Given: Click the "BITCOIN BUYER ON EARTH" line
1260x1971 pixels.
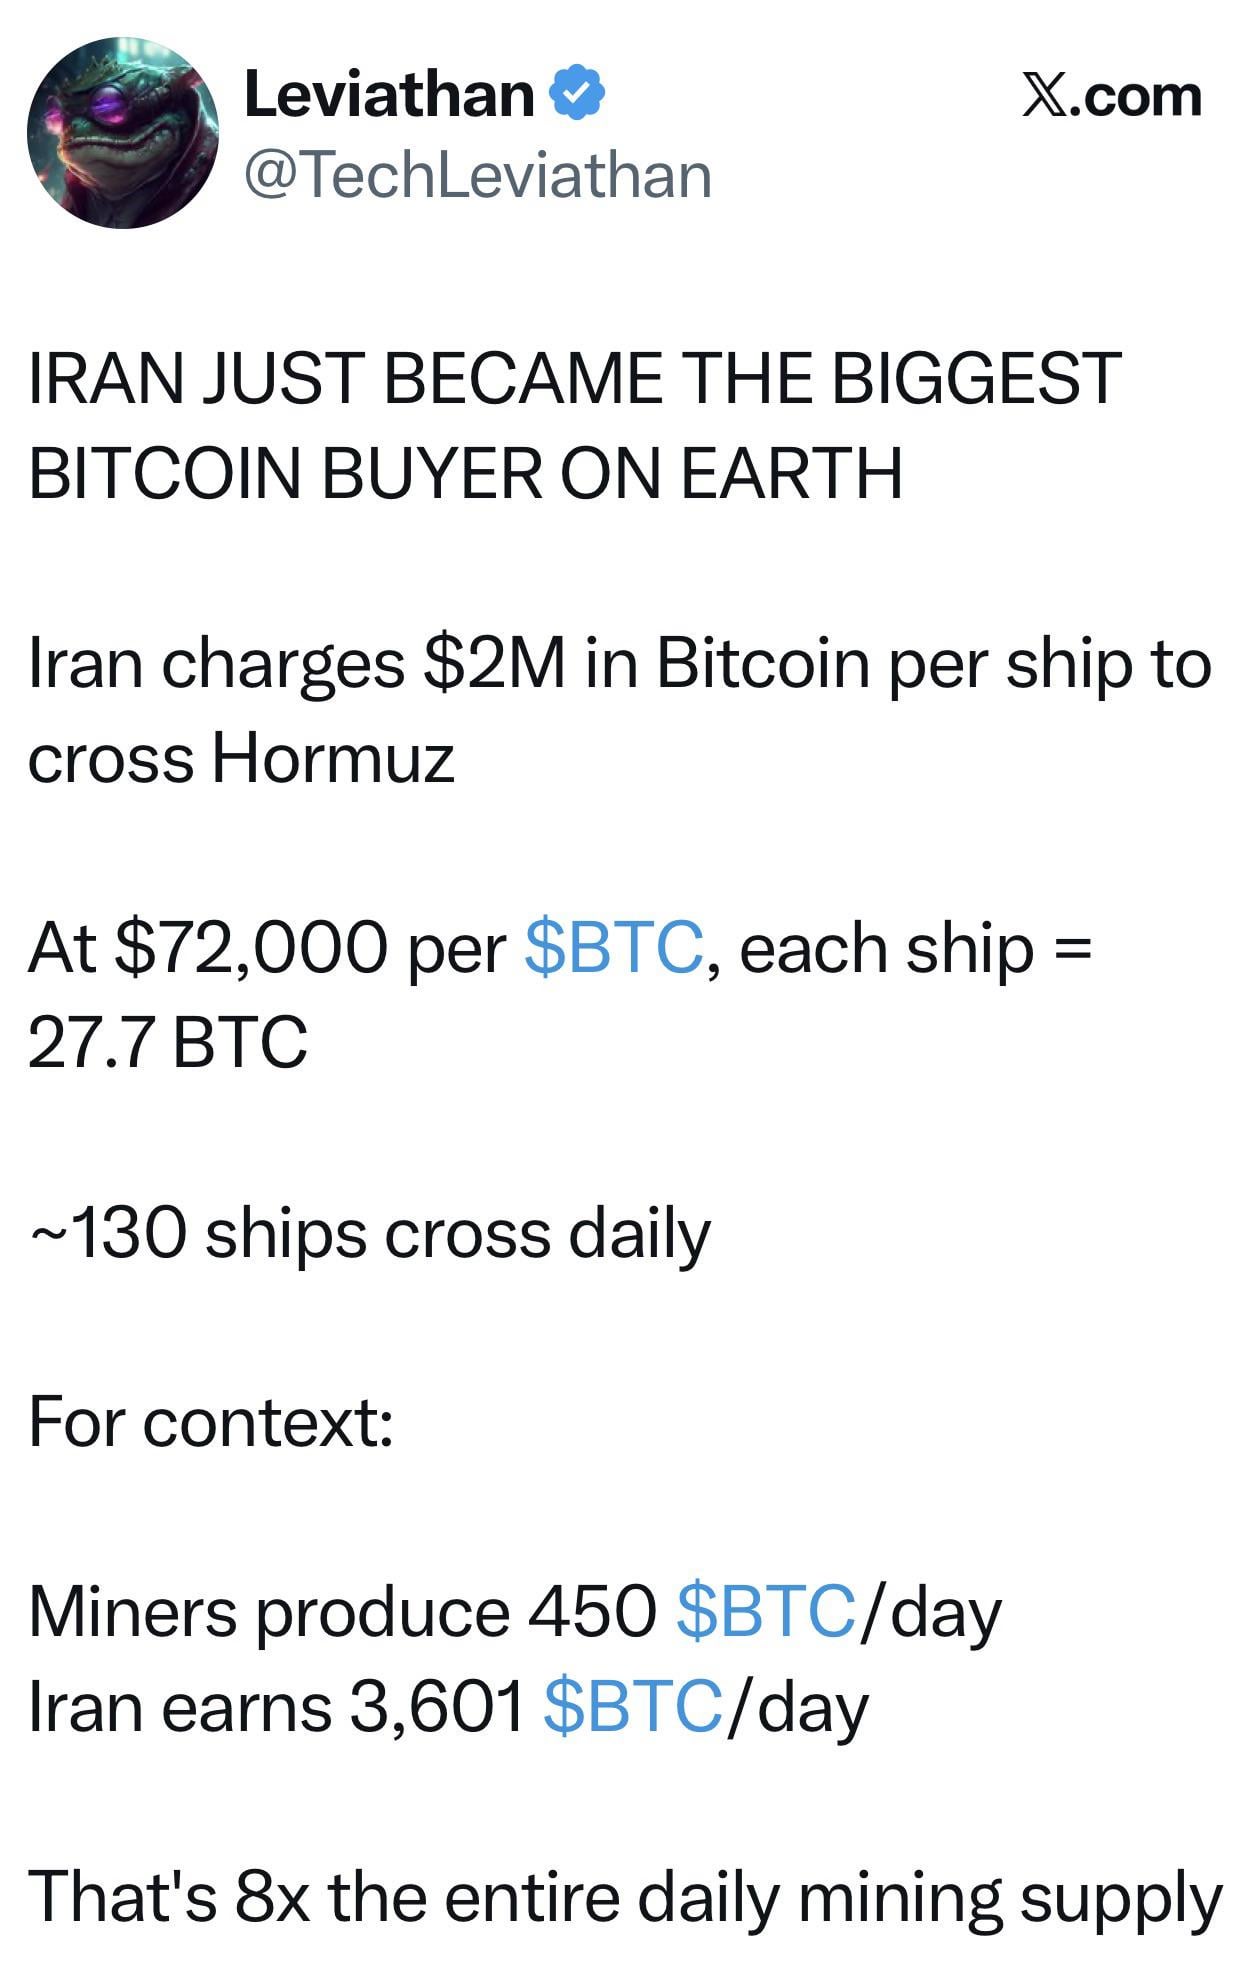Looking at the screenshot, I should pos(465,472).
